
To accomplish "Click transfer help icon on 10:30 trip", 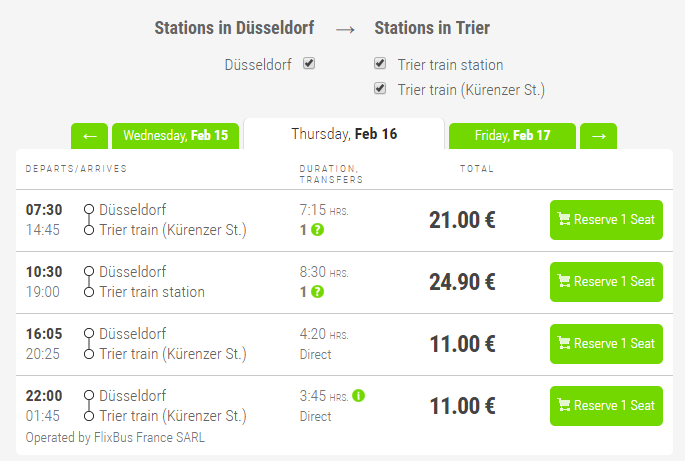I will 317,292.
